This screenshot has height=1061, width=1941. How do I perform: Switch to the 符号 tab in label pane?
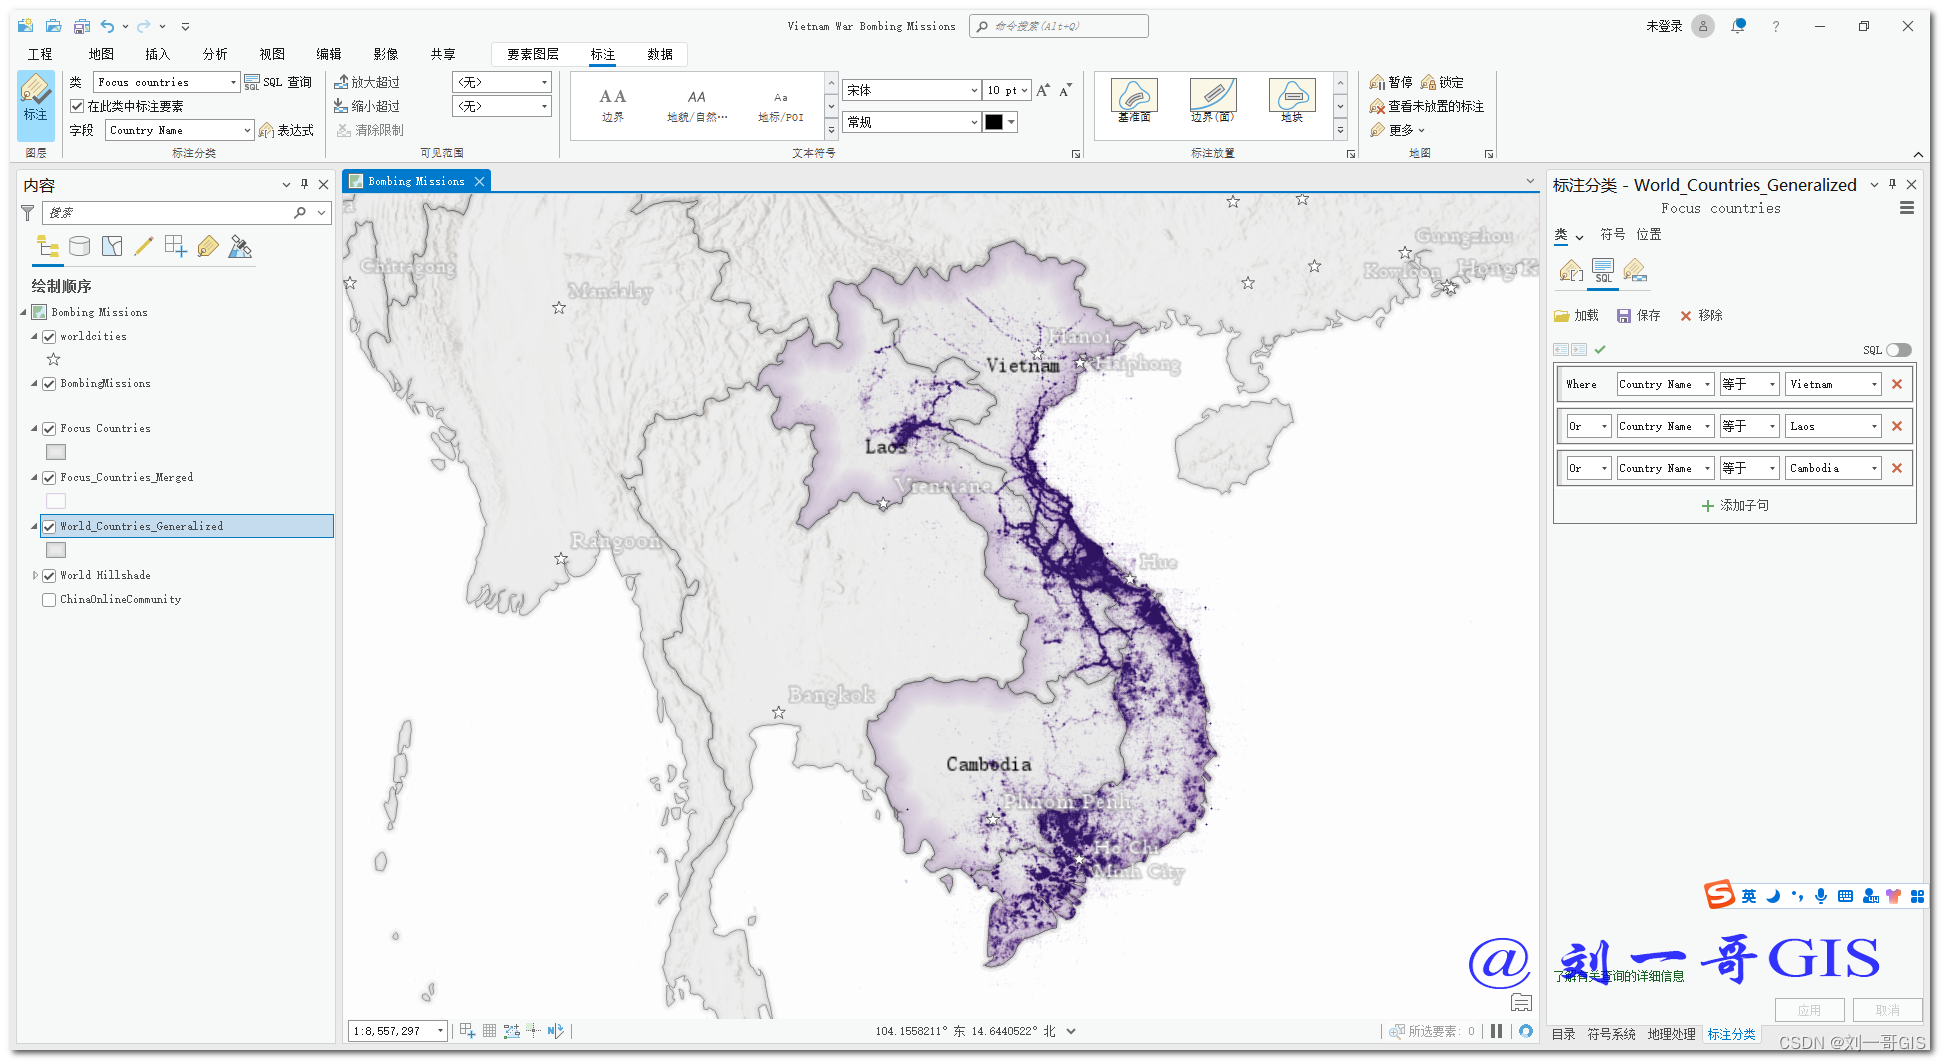pyautogui.click(x=1612, y=234)
